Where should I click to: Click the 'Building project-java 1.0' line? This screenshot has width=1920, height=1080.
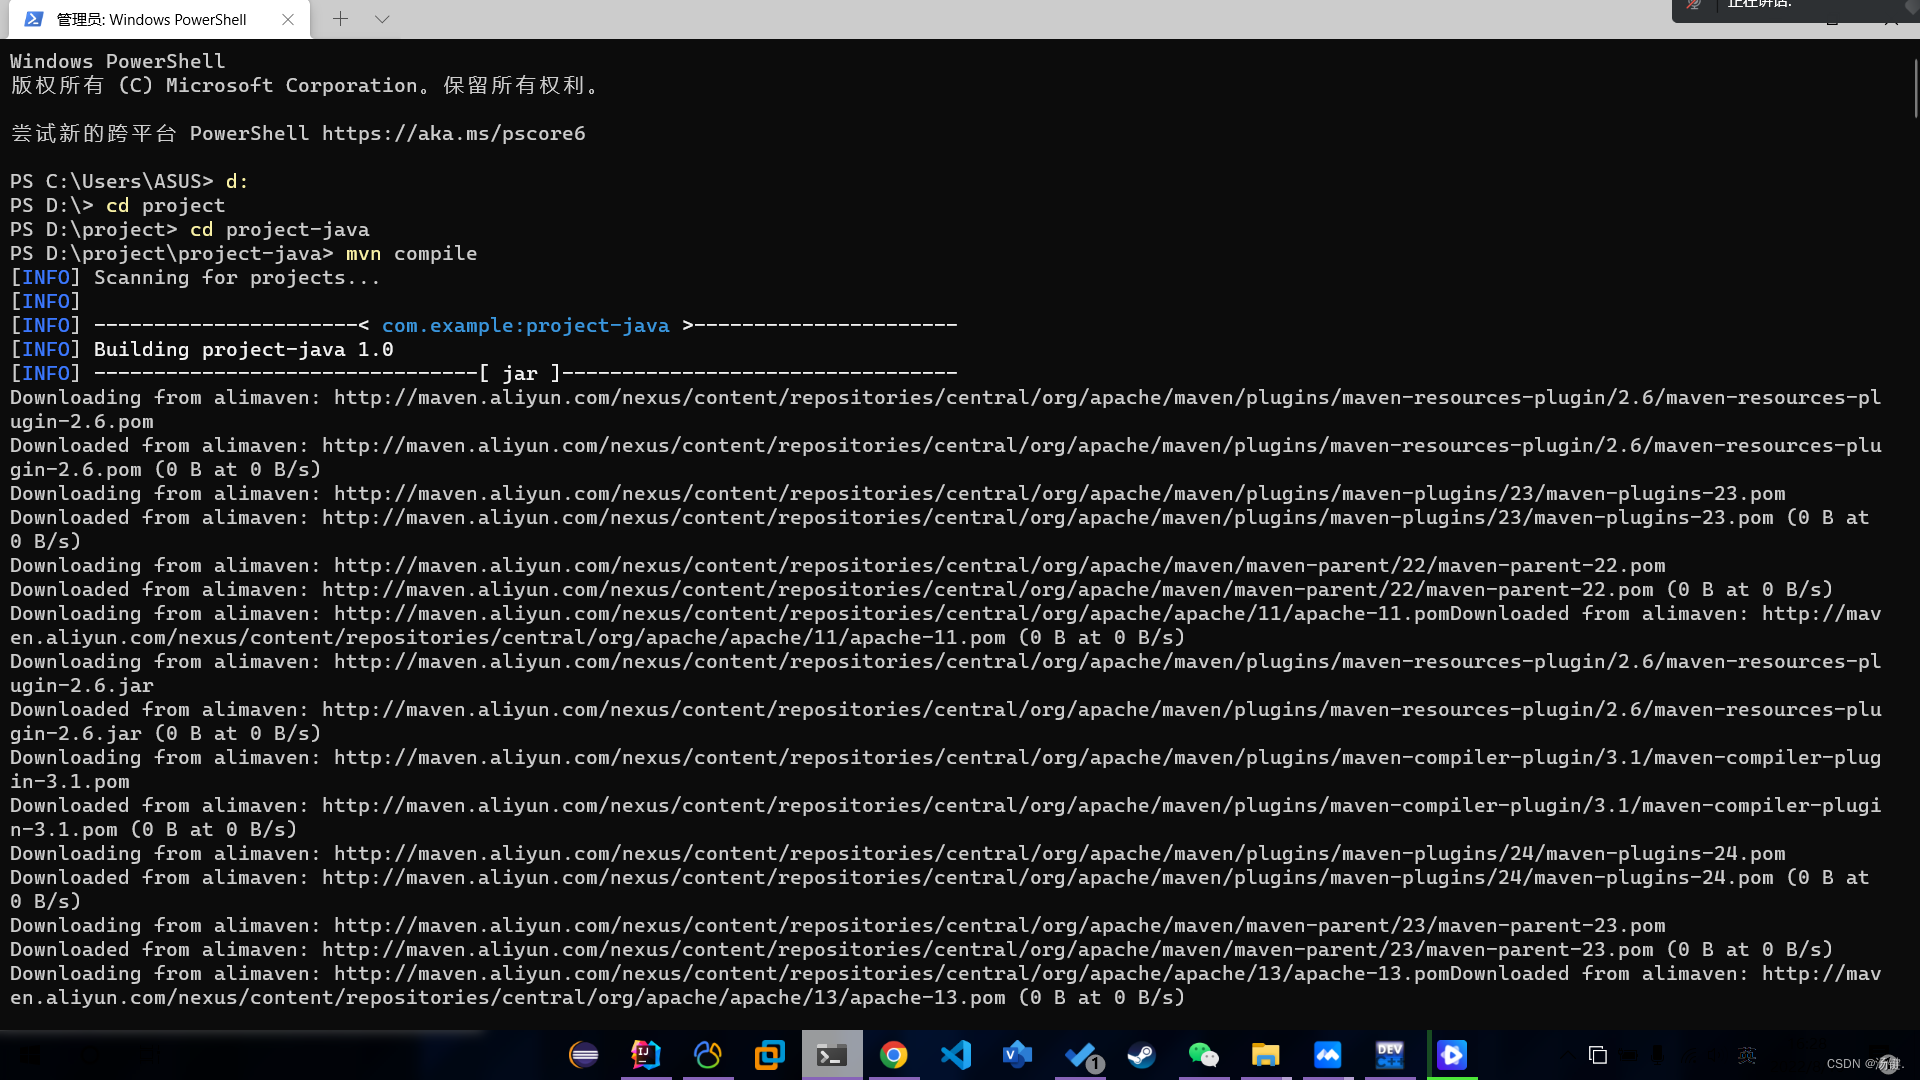(243, 349)
